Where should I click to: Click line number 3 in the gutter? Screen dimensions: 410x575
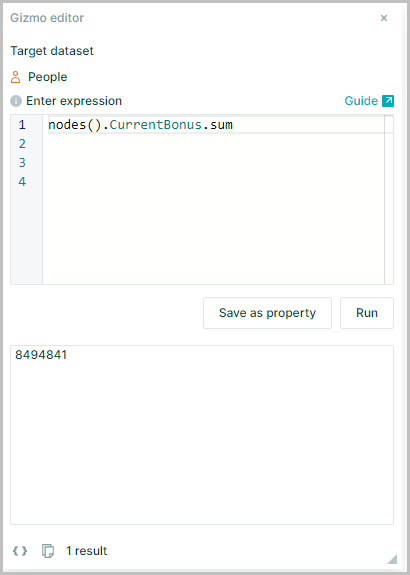coord(22,162)
